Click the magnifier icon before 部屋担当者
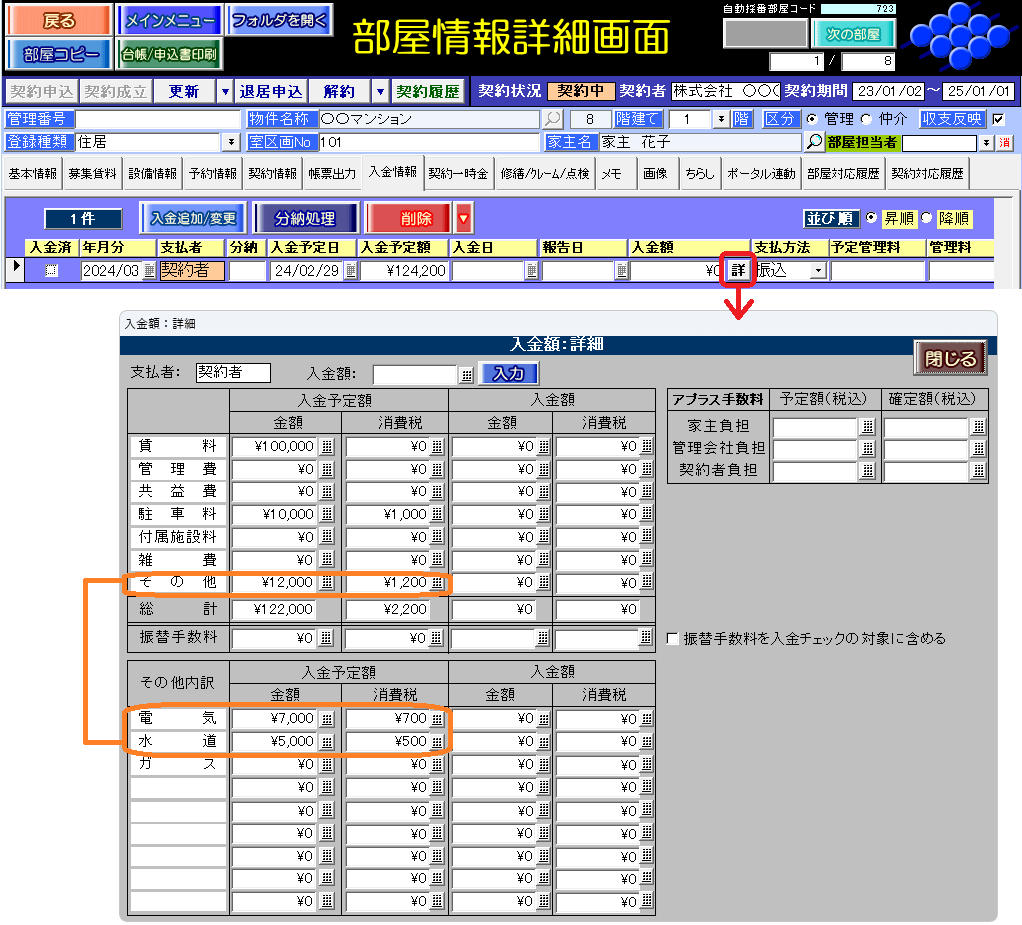Screen dimensions: 1022x925 pyautogui.click(x=815, y=142)
